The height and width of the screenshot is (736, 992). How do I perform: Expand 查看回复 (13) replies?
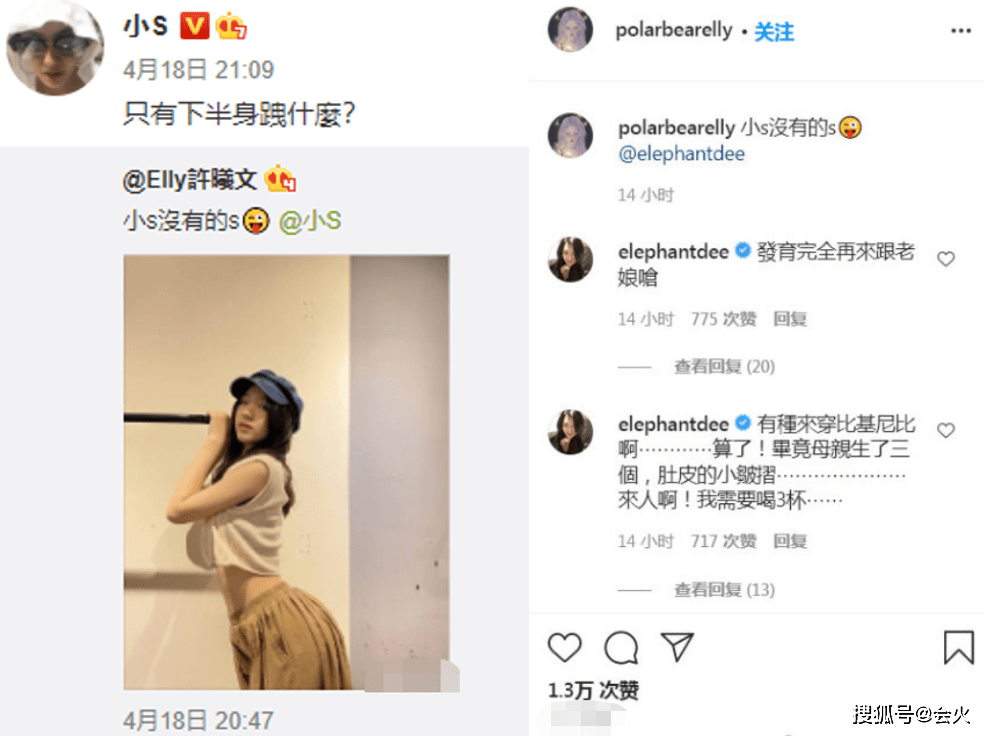click(x=724, y=590)
